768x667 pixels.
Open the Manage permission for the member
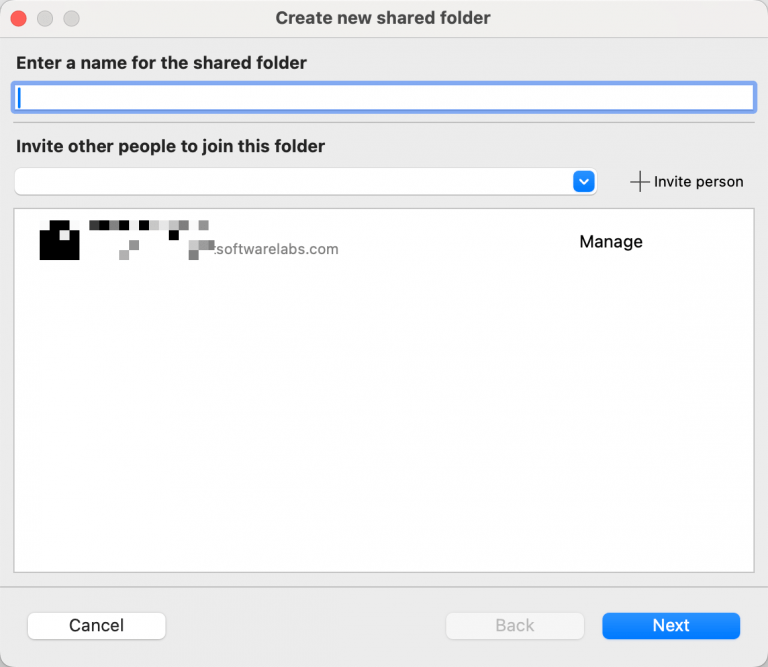point(610,242)
